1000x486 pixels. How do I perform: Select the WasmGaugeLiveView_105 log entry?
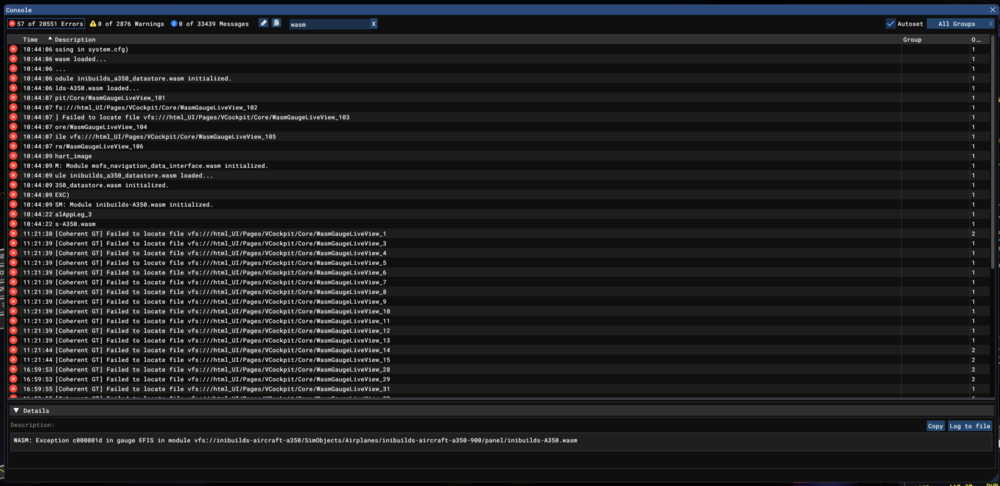point(497,136)
